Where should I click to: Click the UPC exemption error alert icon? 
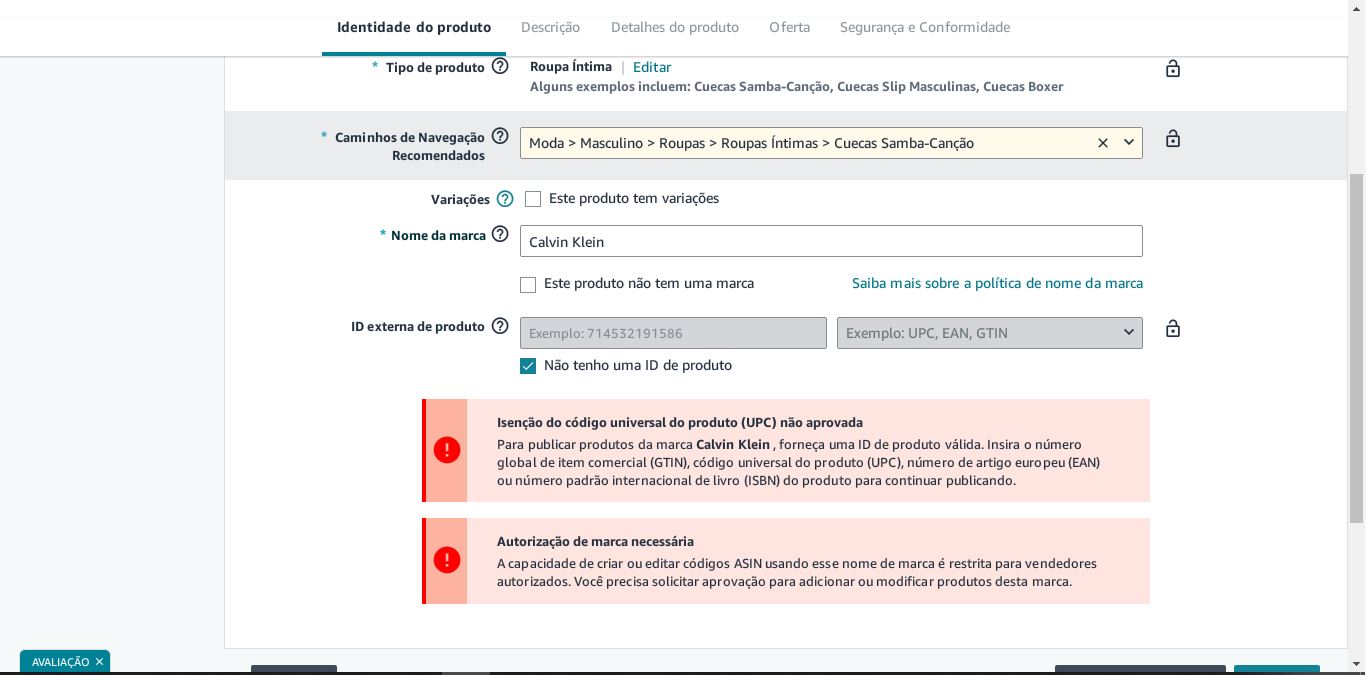[447, 450]
